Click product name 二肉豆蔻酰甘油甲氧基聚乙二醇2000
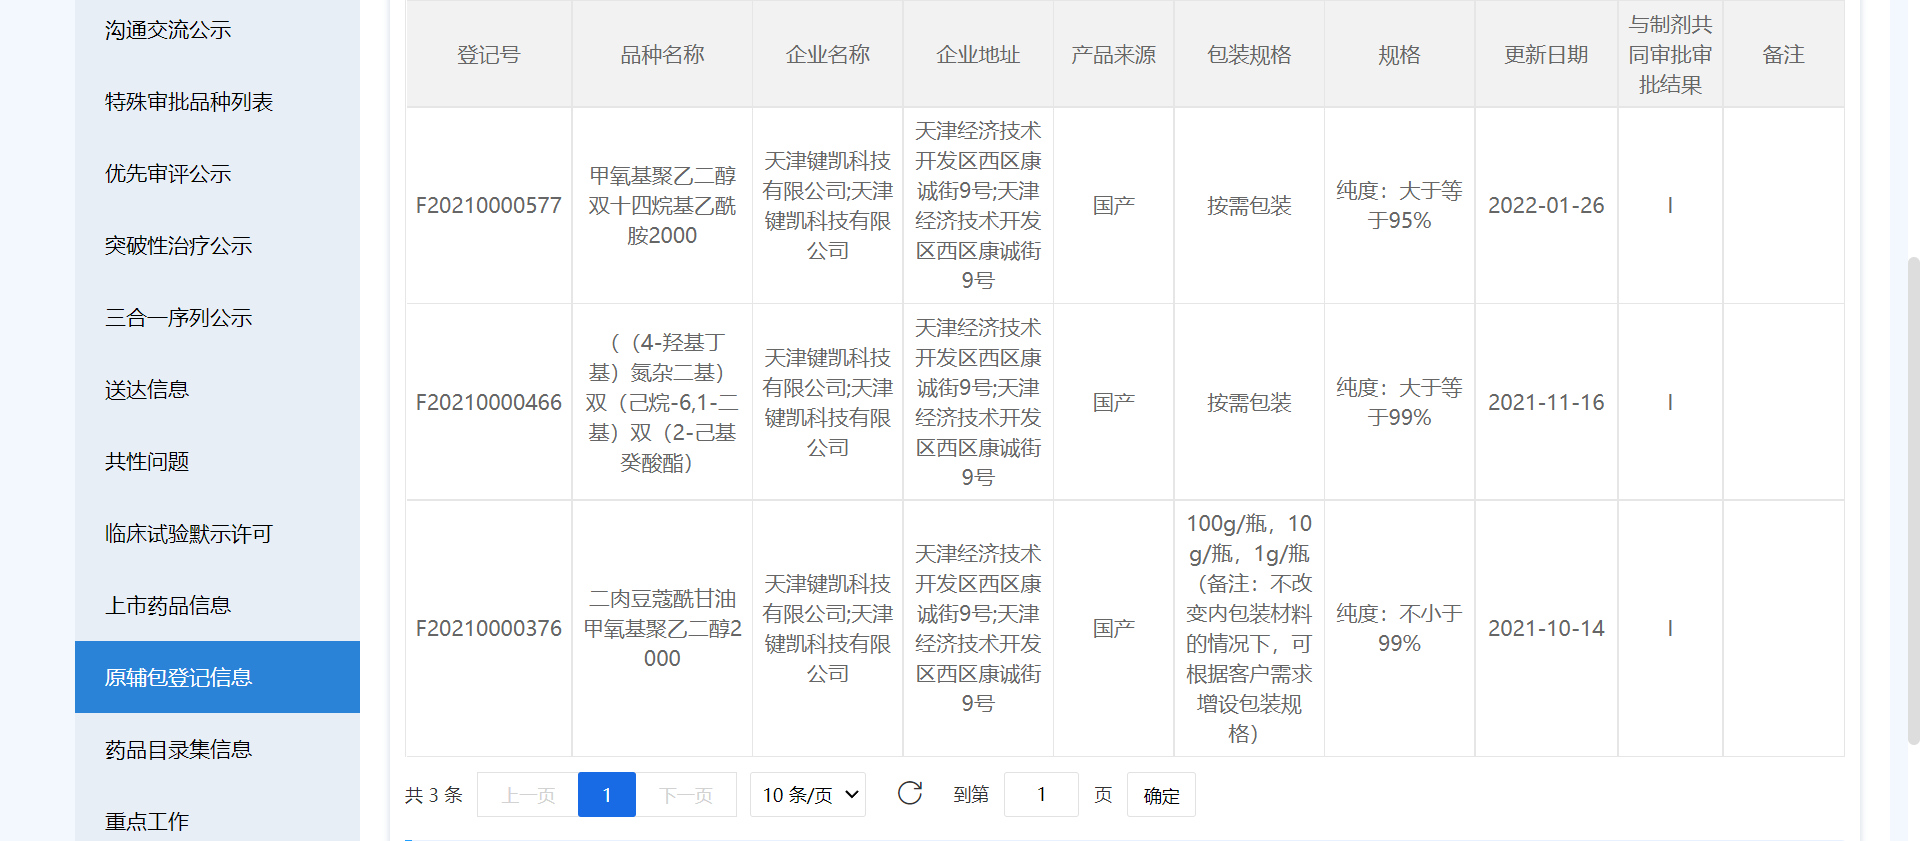The width and height of the screenshot is (1920, 841). pos(662,629)
